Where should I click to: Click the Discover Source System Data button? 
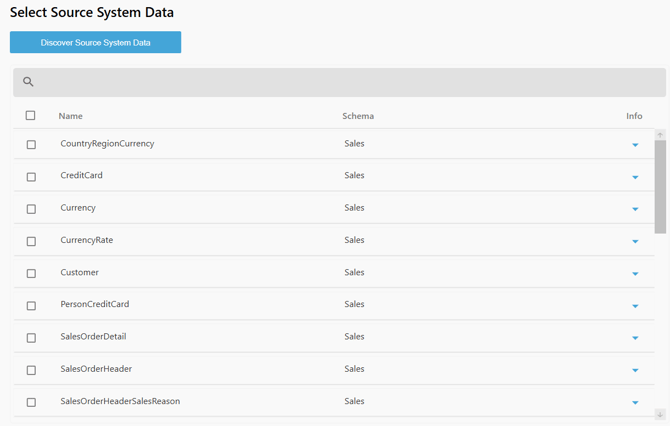(95, 42)
